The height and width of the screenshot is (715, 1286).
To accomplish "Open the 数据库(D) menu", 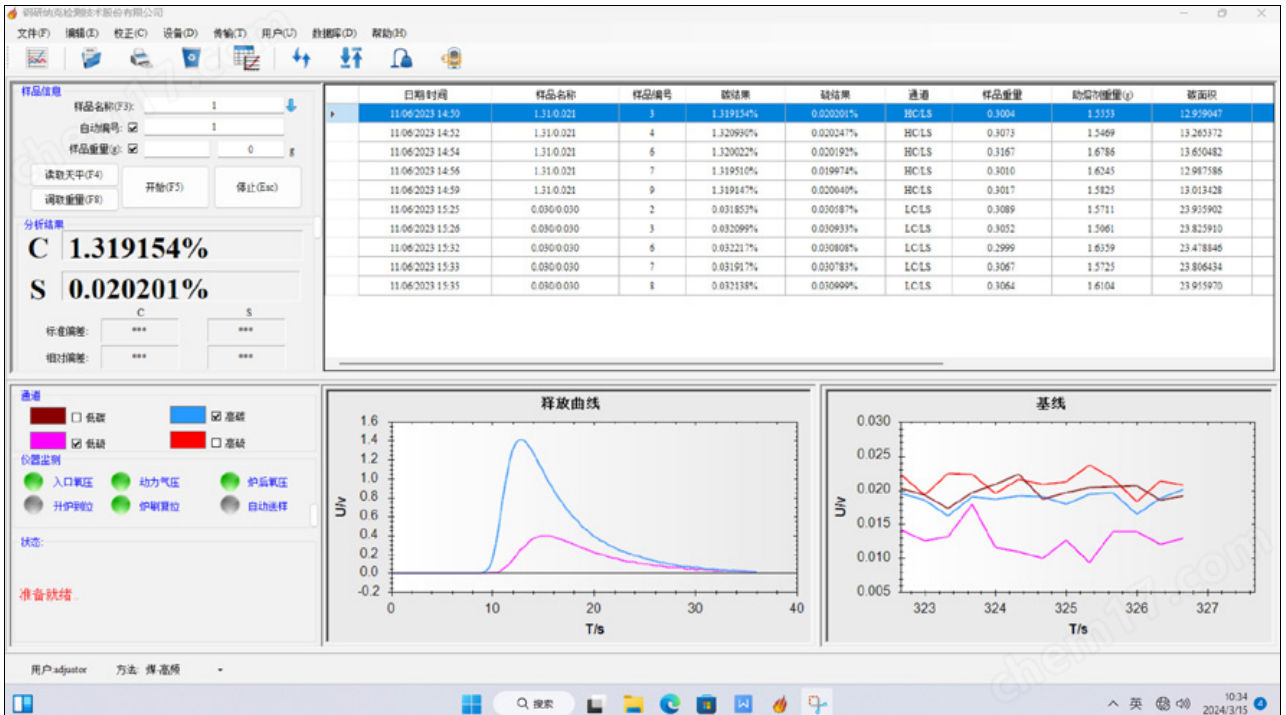I will [334, 33].
